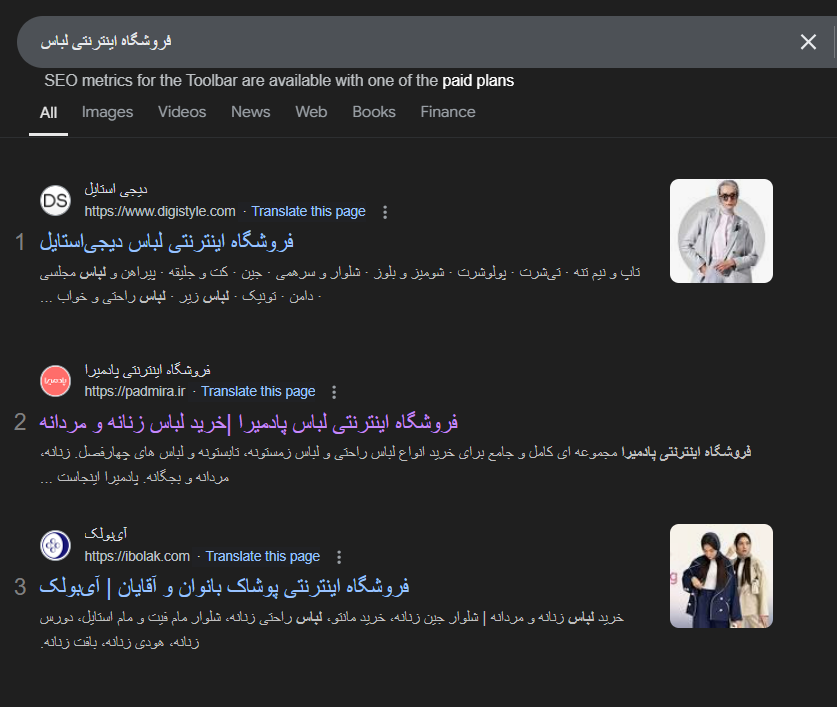The height and width of the screenshot is (707, 837).
Task: Open more options for ibolak.com result
Action: [x=339, y=557]
